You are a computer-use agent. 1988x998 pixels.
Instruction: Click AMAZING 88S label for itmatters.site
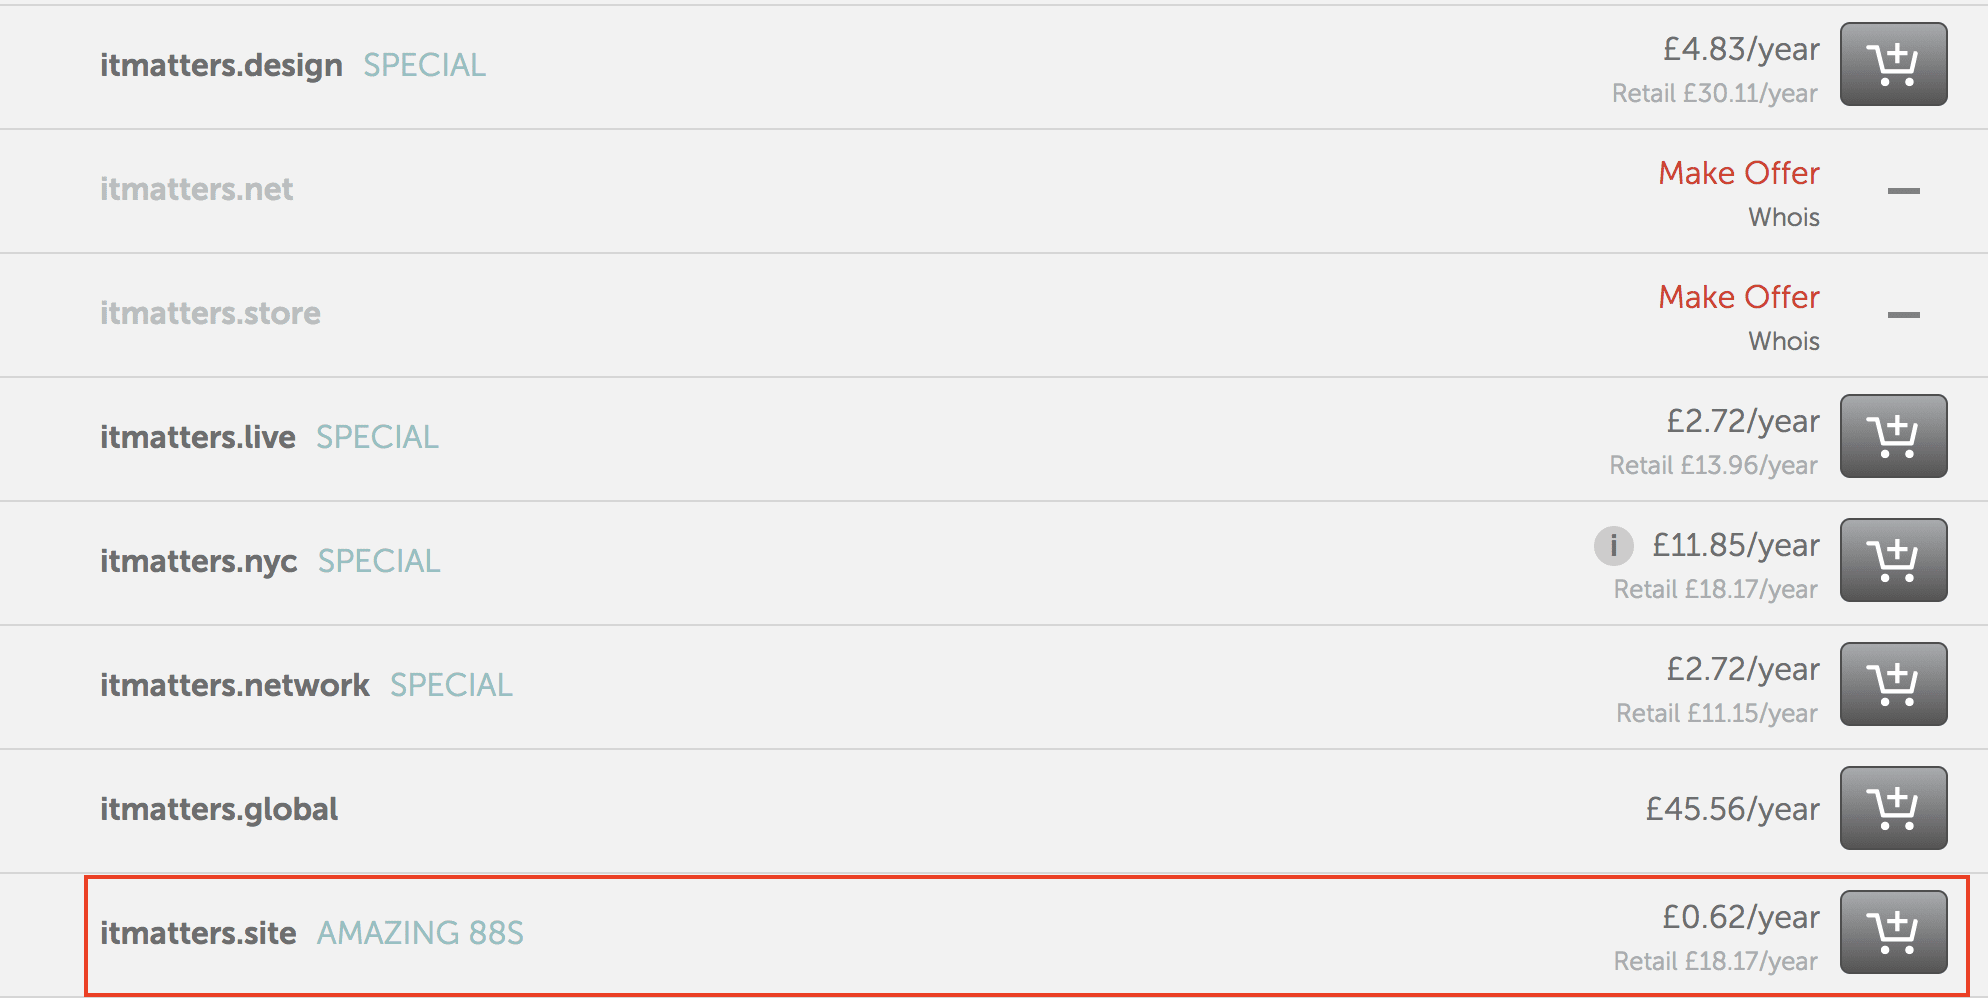(x=420, y=933)
